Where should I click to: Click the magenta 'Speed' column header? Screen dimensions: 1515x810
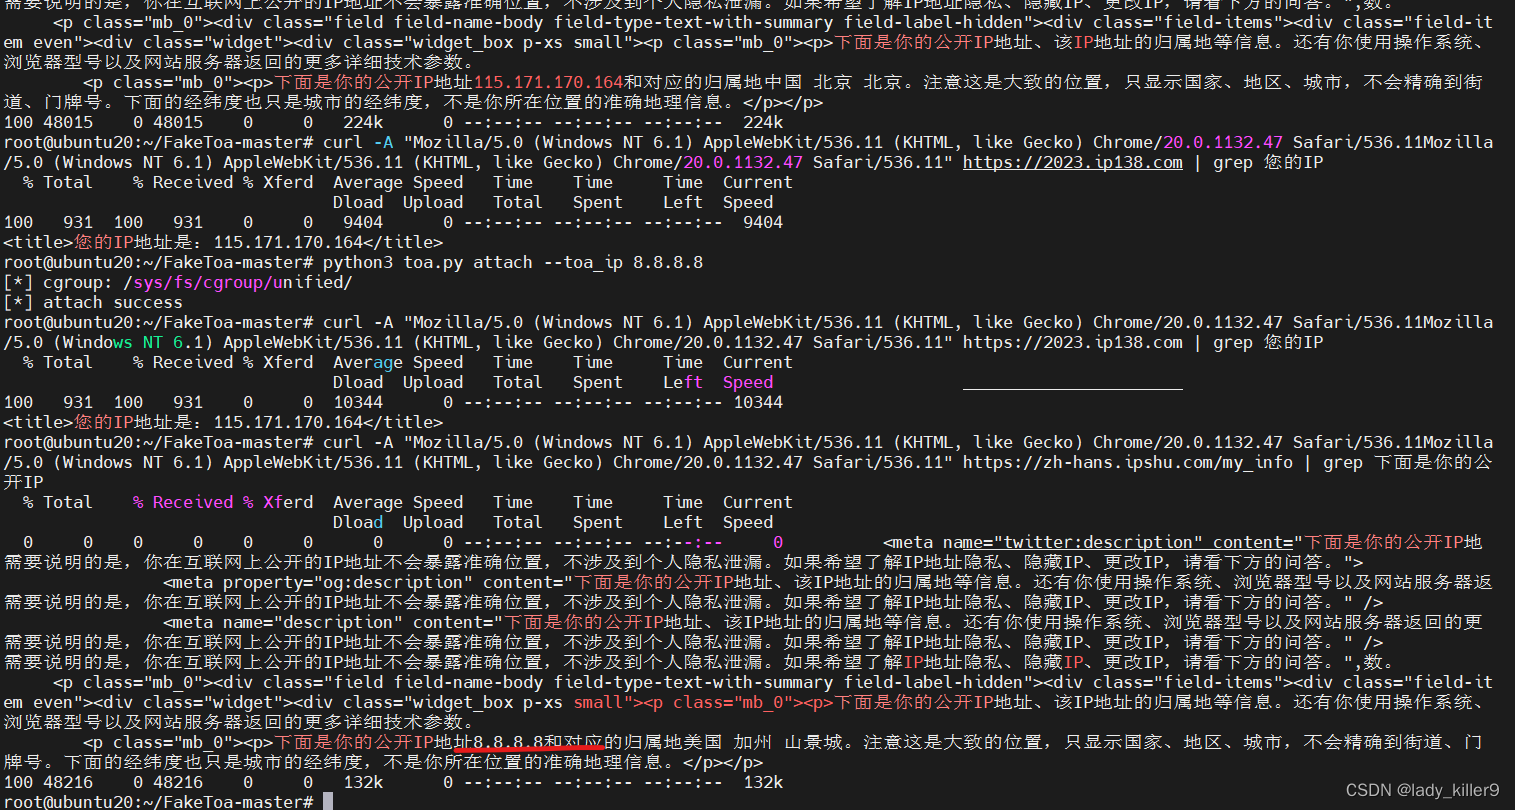pyautogui.click(x=748, y=382)
